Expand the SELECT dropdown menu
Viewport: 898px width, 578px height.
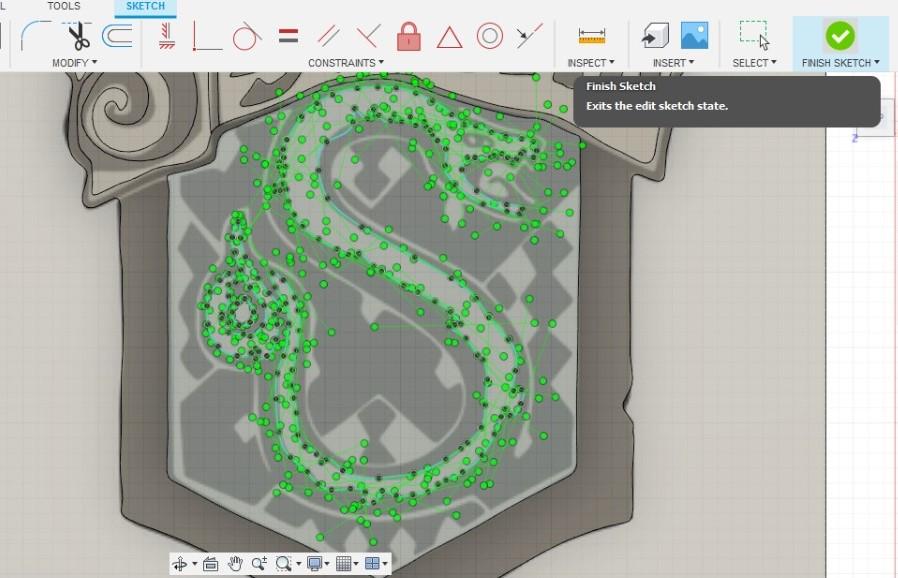754,63
